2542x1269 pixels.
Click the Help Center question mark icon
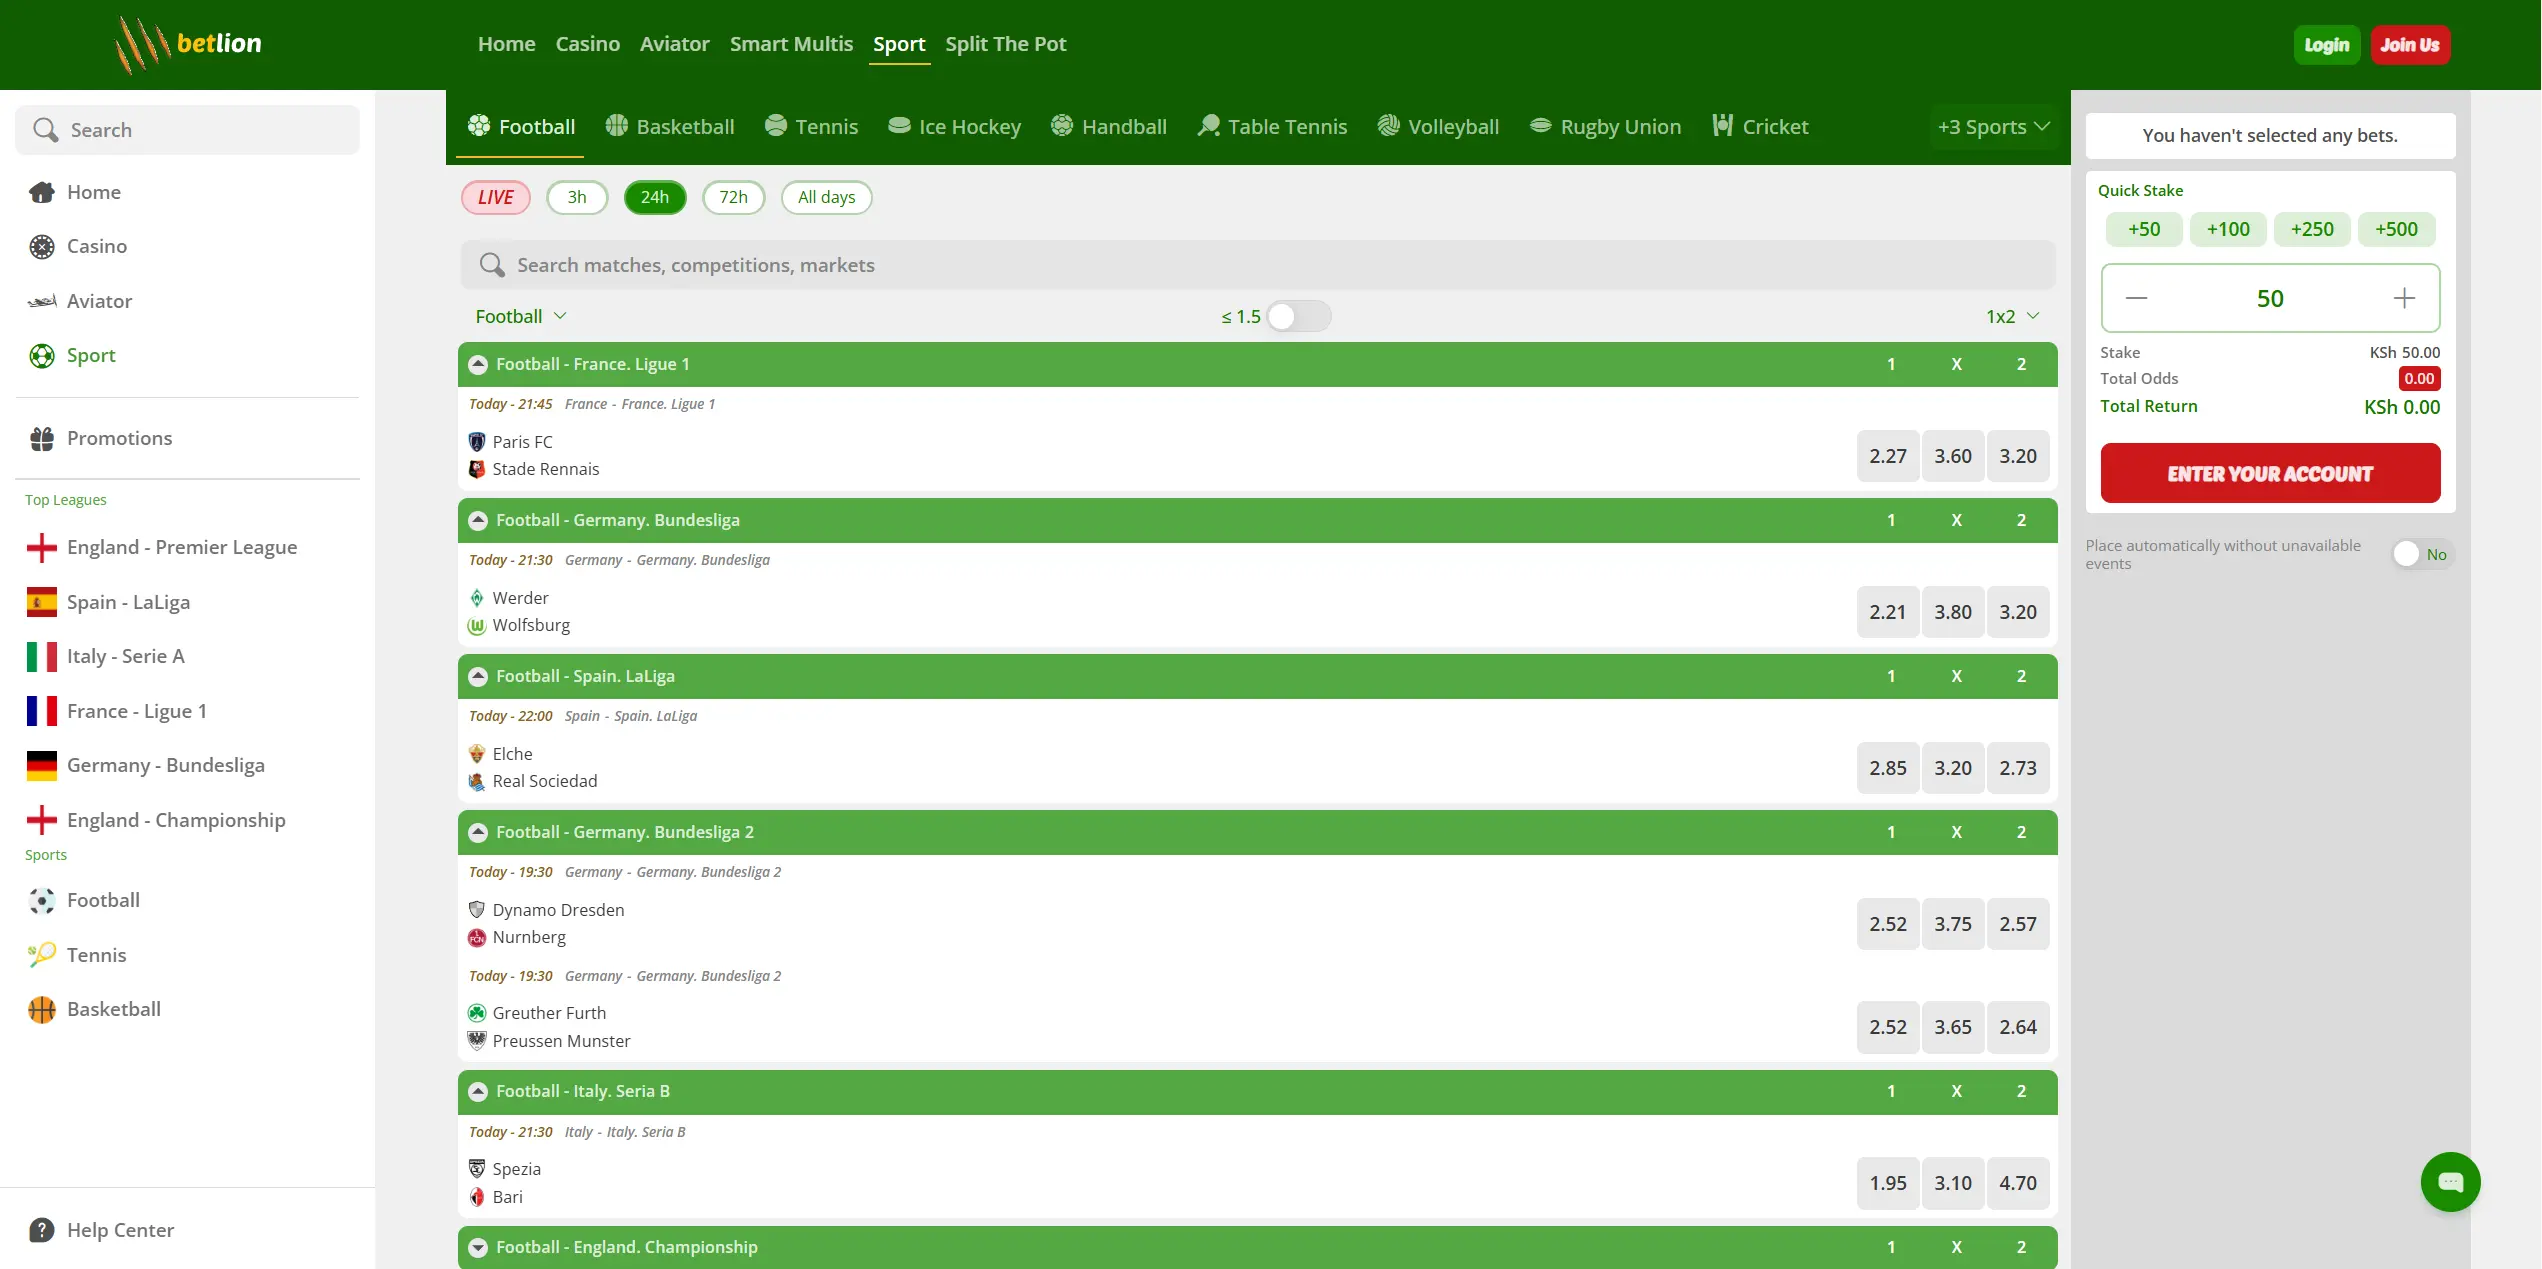coord(42,1230)
